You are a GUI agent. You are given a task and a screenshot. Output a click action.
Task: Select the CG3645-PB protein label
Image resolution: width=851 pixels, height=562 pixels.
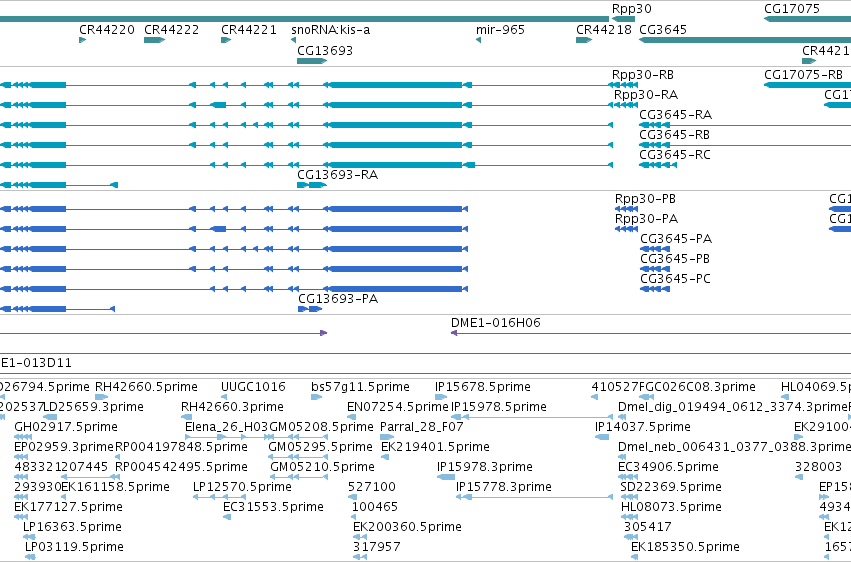[675, 259]
